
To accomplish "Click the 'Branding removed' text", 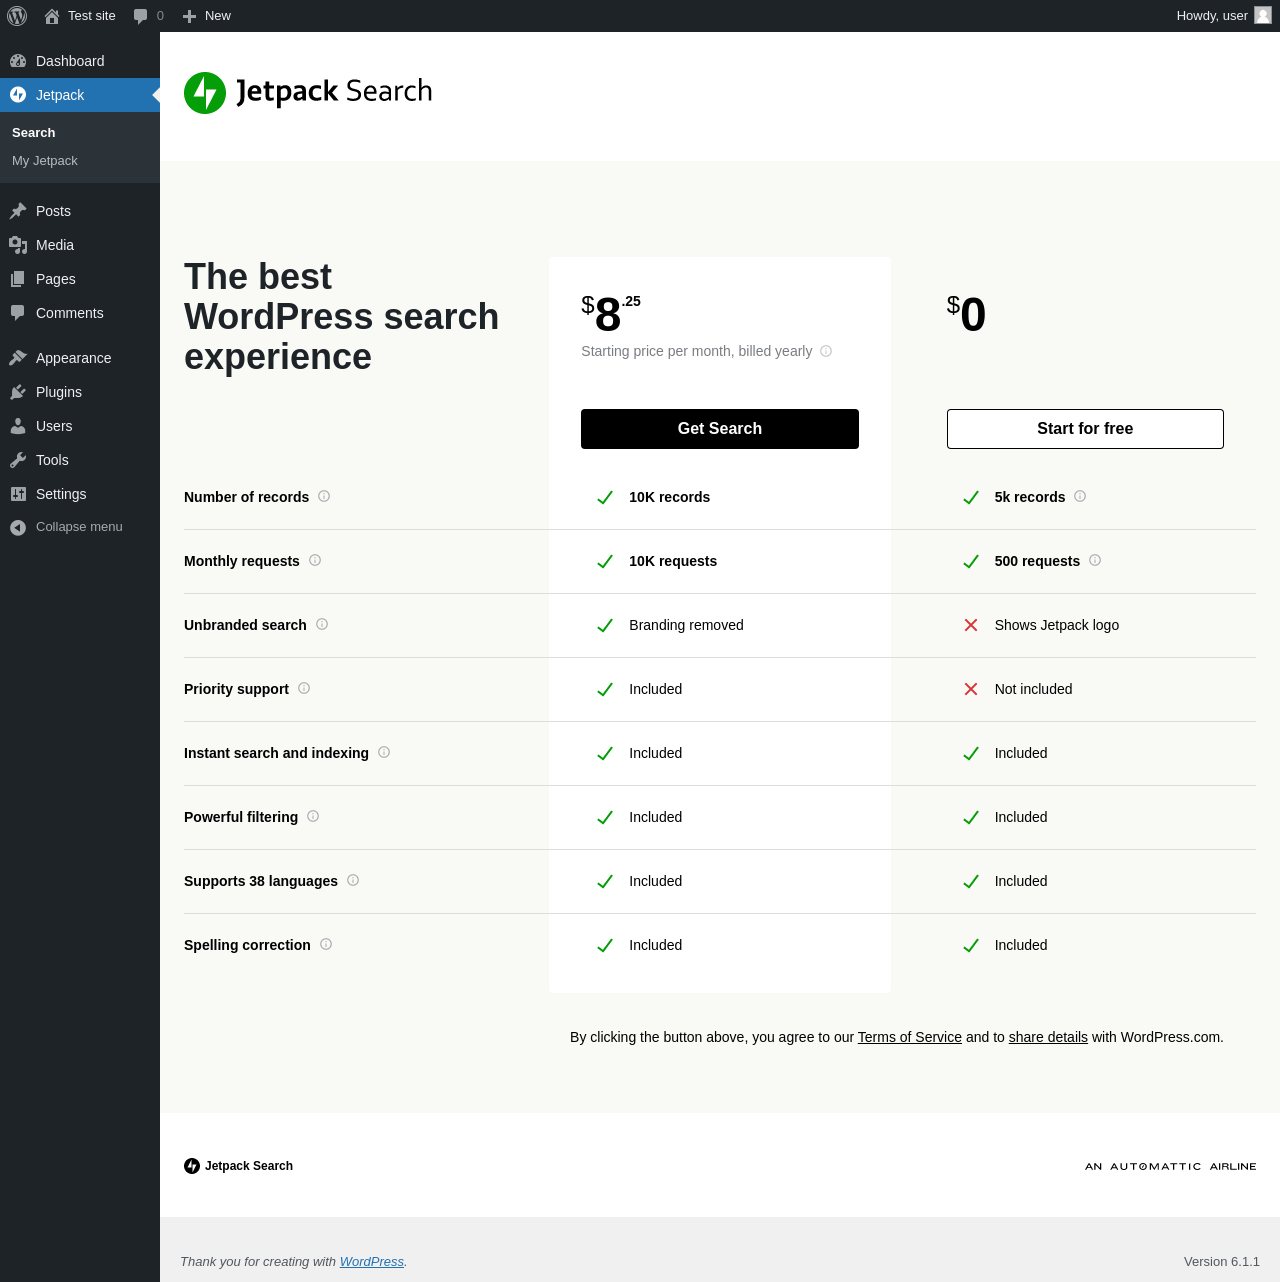I will (686, 625).
